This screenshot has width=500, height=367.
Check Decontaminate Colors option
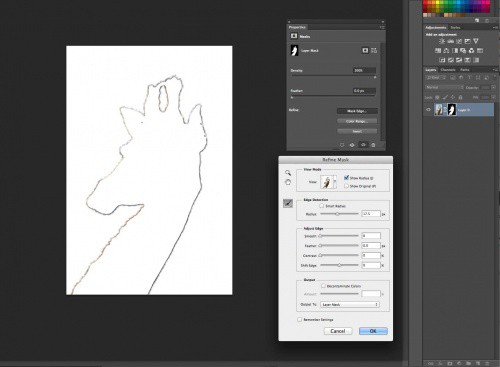click(x=323, y=286)
